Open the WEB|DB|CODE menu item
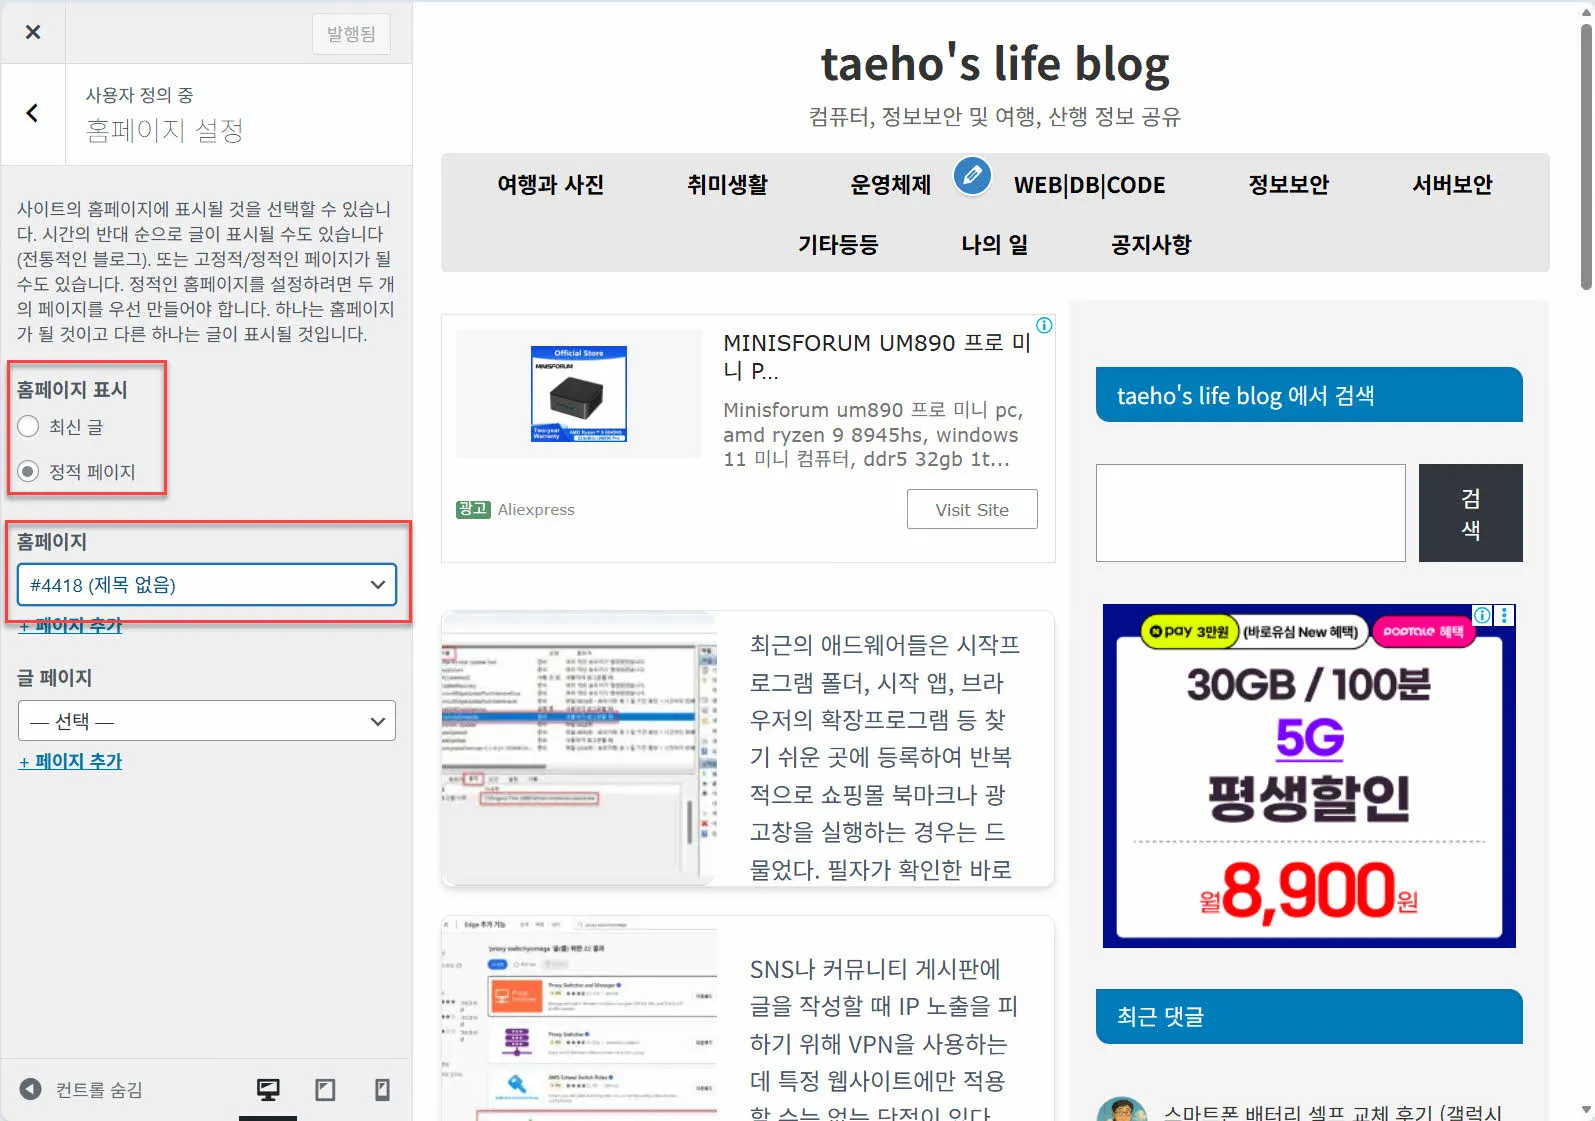 click(1089, 185)
